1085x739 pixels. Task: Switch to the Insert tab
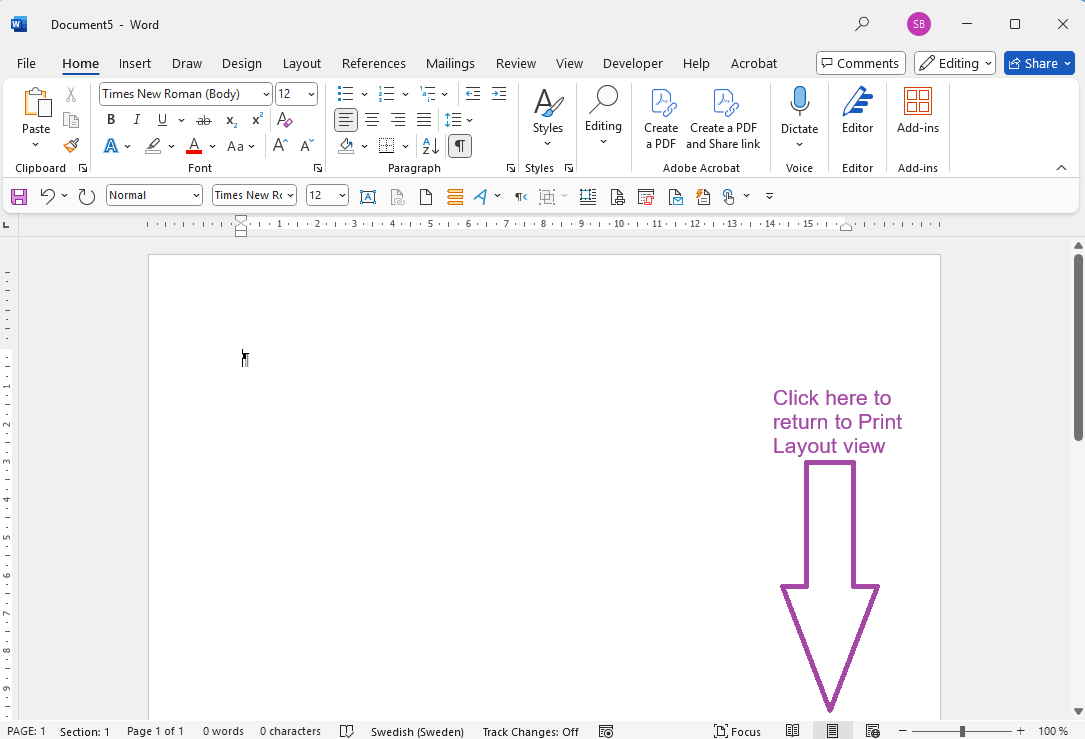click(134, 63)
